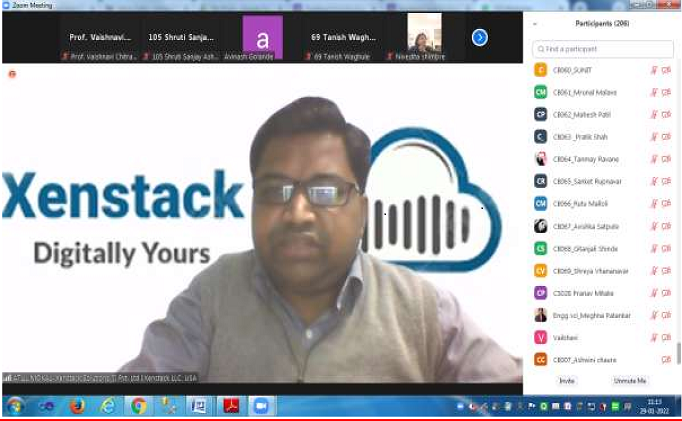682x421 pixels.
Task: Click CB060_SUNIT orange avatar
Action: point(541,70)
